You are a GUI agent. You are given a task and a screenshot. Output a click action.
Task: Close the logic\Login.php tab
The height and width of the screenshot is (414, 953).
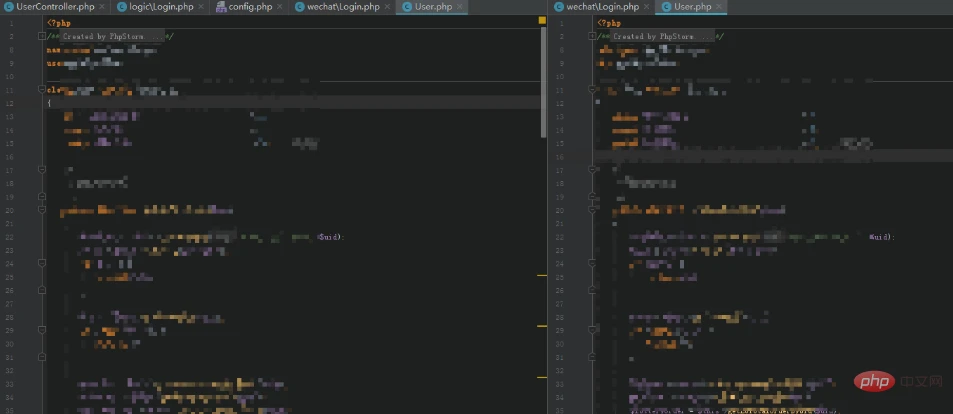(x=203, y=7)
